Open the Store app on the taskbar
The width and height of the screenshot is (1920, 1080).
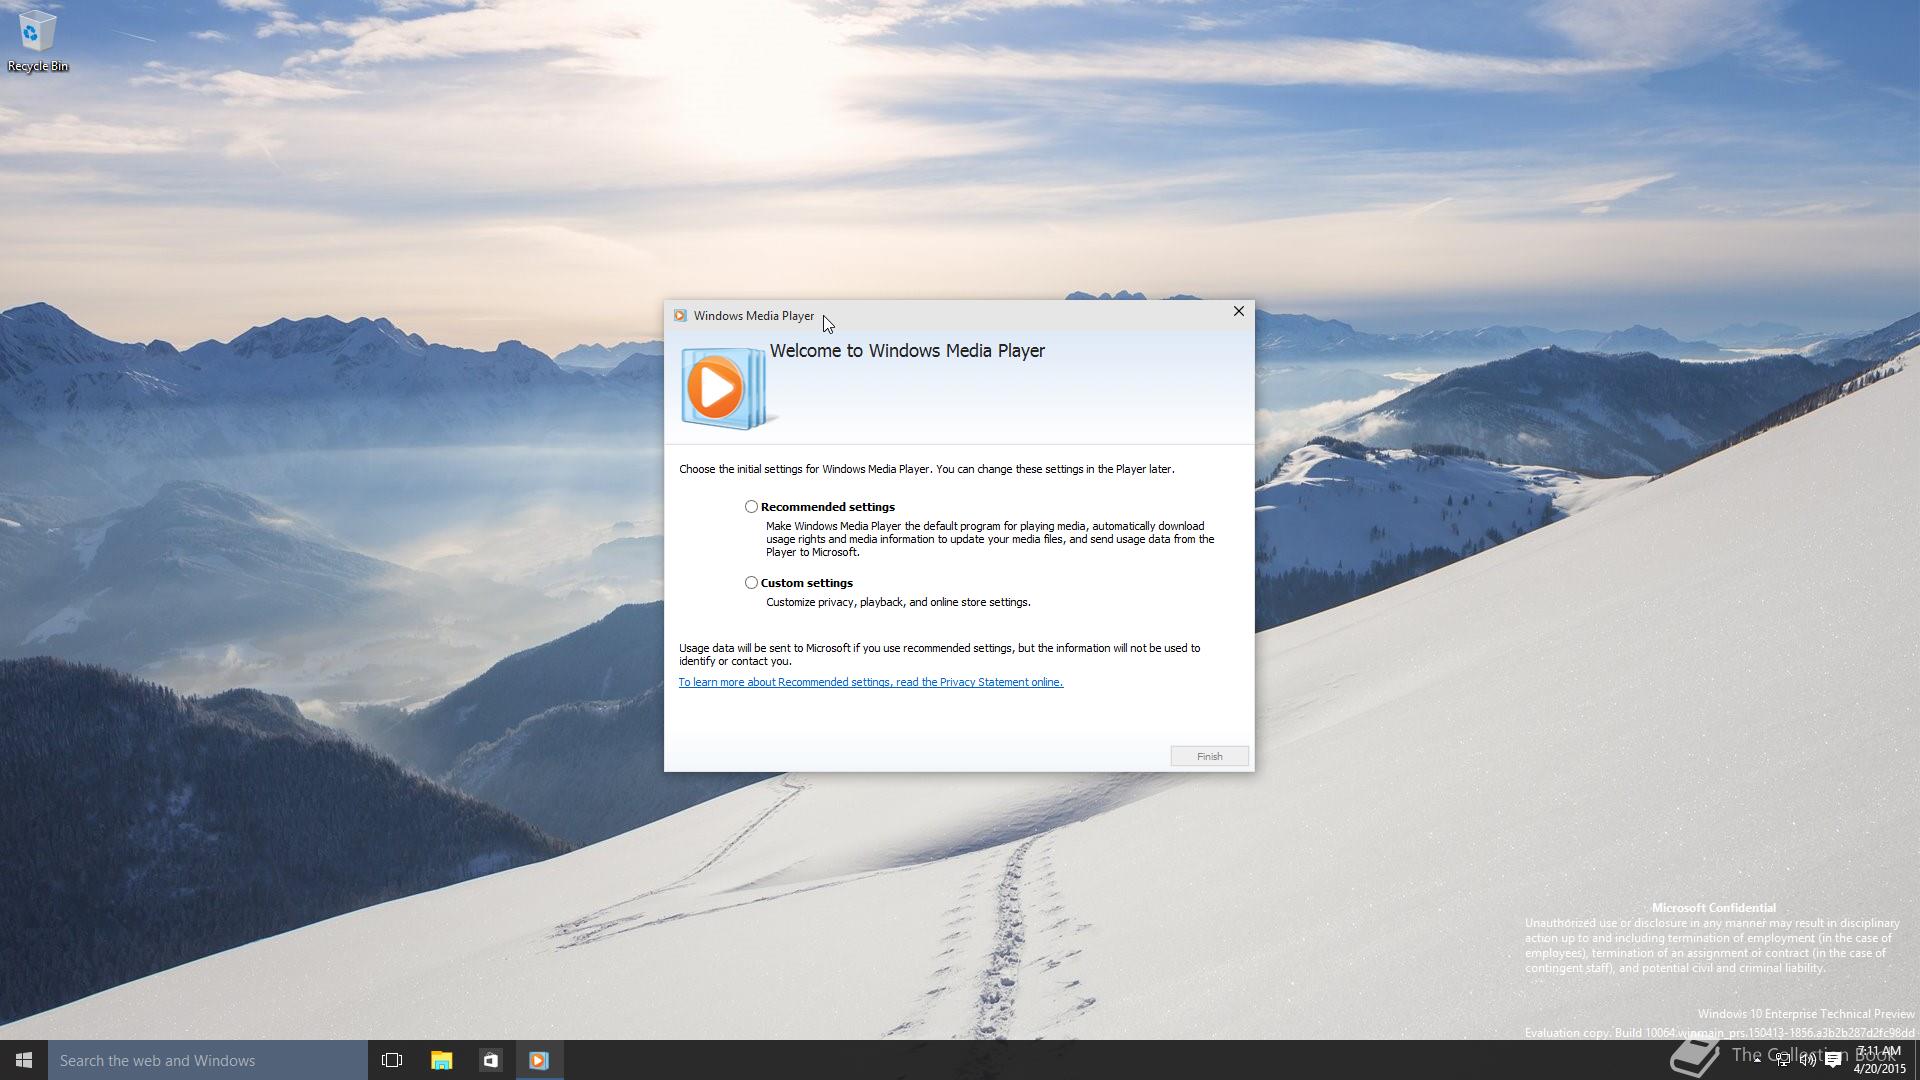click(490, 1060)
